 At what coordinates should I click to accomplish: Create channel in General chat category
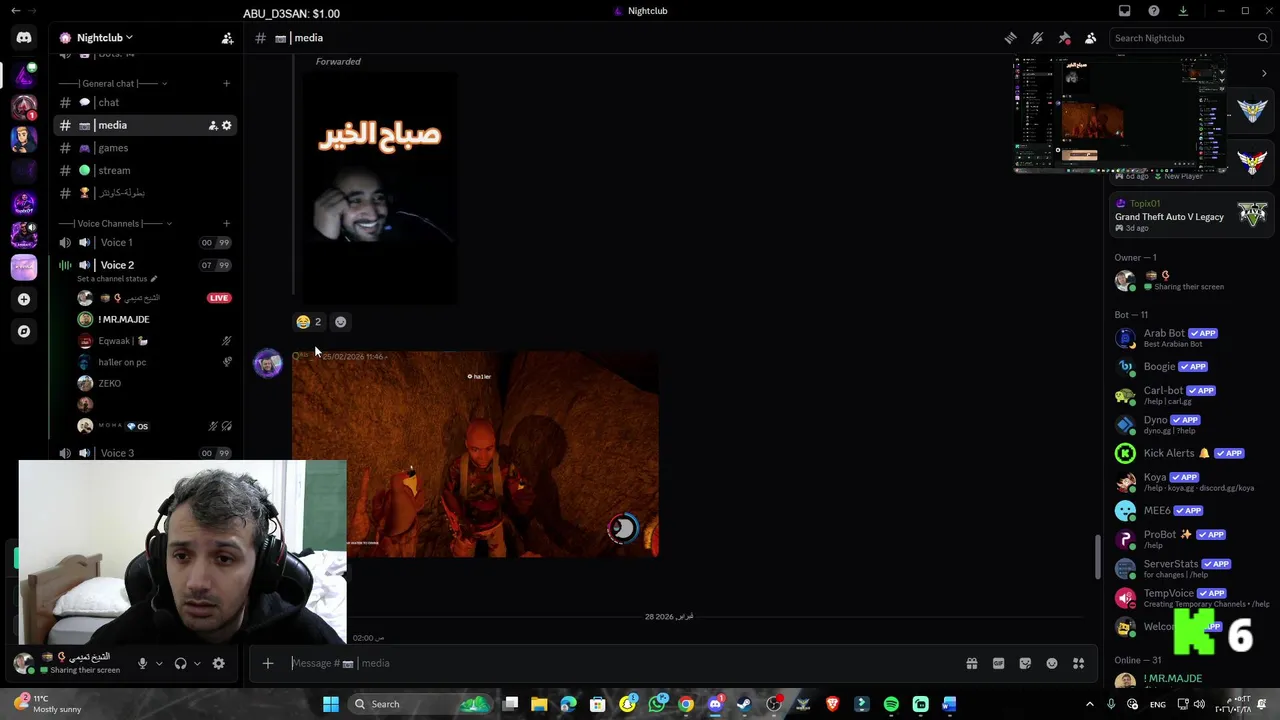227,83
